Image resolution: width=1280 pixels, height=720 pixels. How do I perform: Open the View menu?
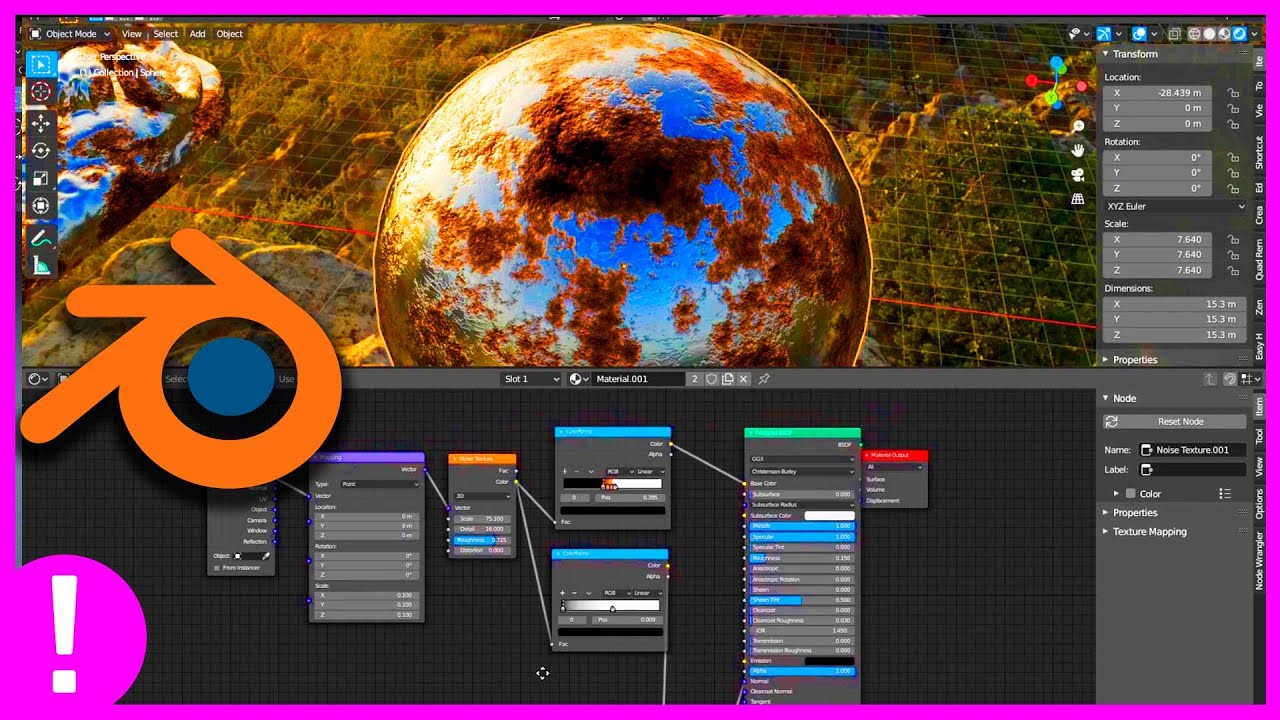point(132,34)
